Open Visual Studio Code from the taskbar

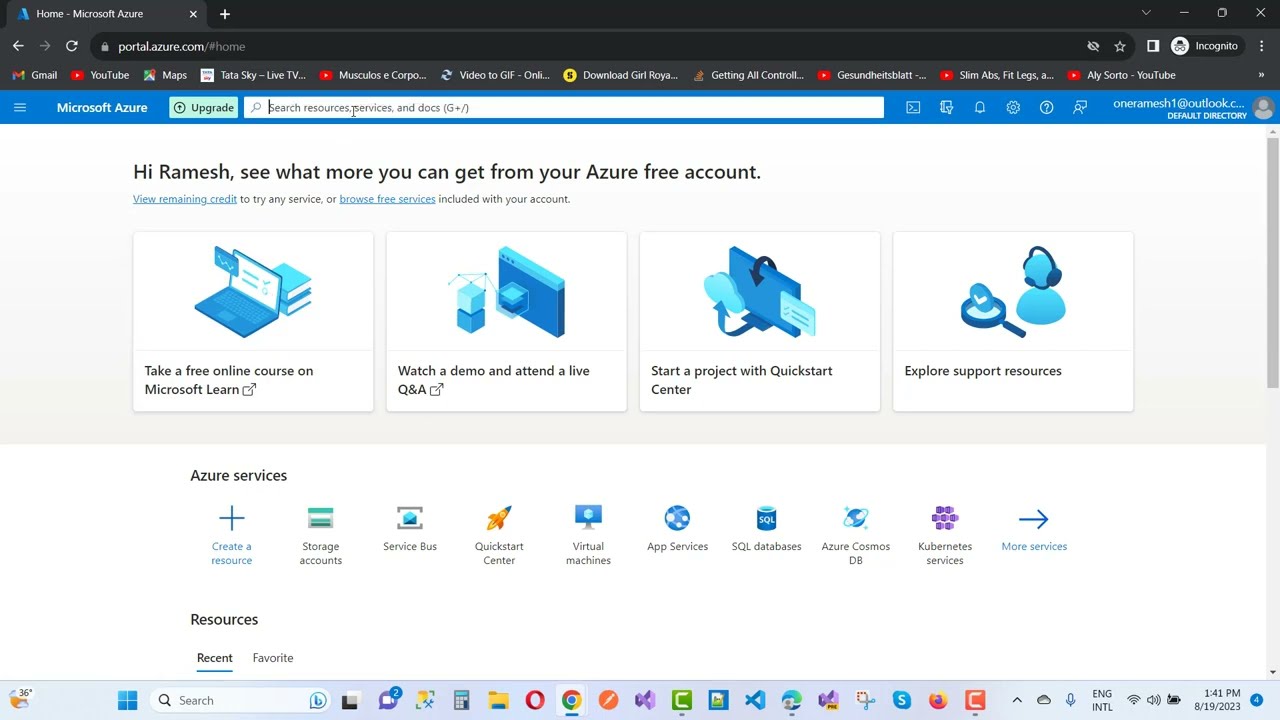(x=755, y=700)
